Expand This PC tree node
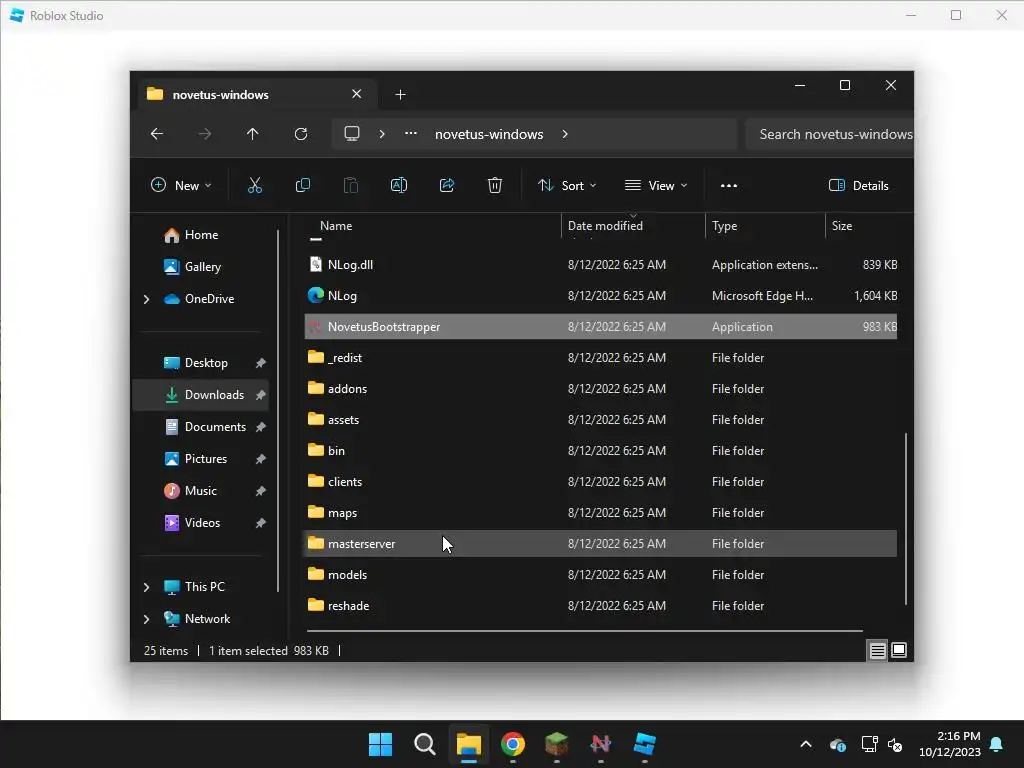Viewport: 1024px width, 768px height. (146, 587)
